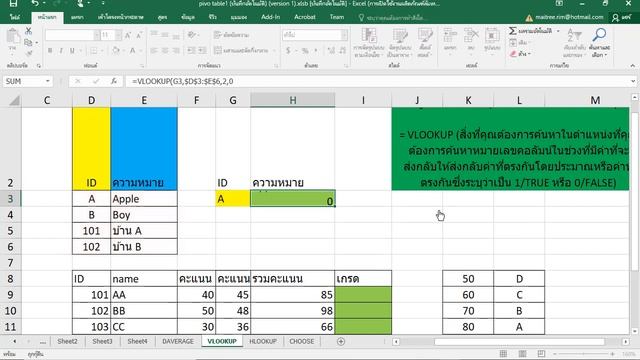Click the Copy icon in the clipboard group
This screenshot has height=360, width=640.
(x=28, y=42)
